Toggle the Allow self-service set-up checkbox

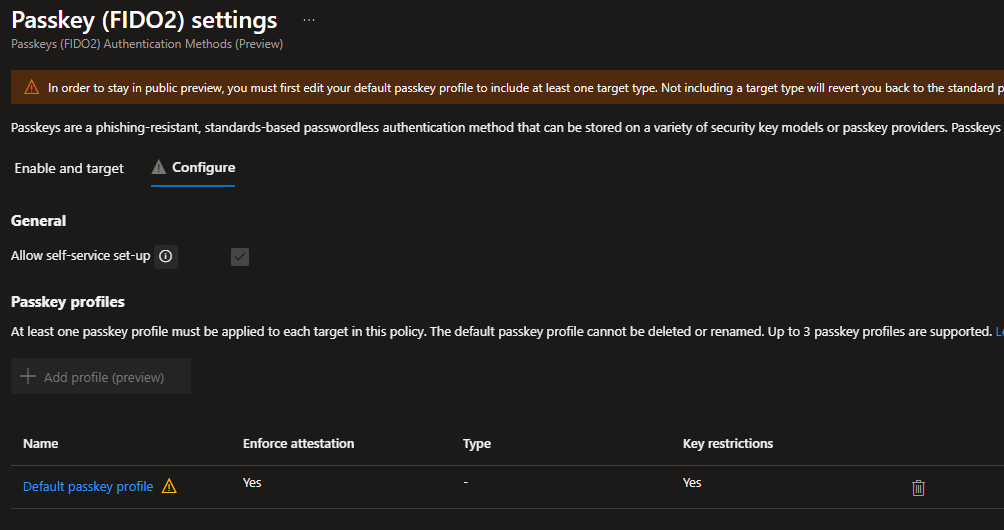[x=240, y=257]
